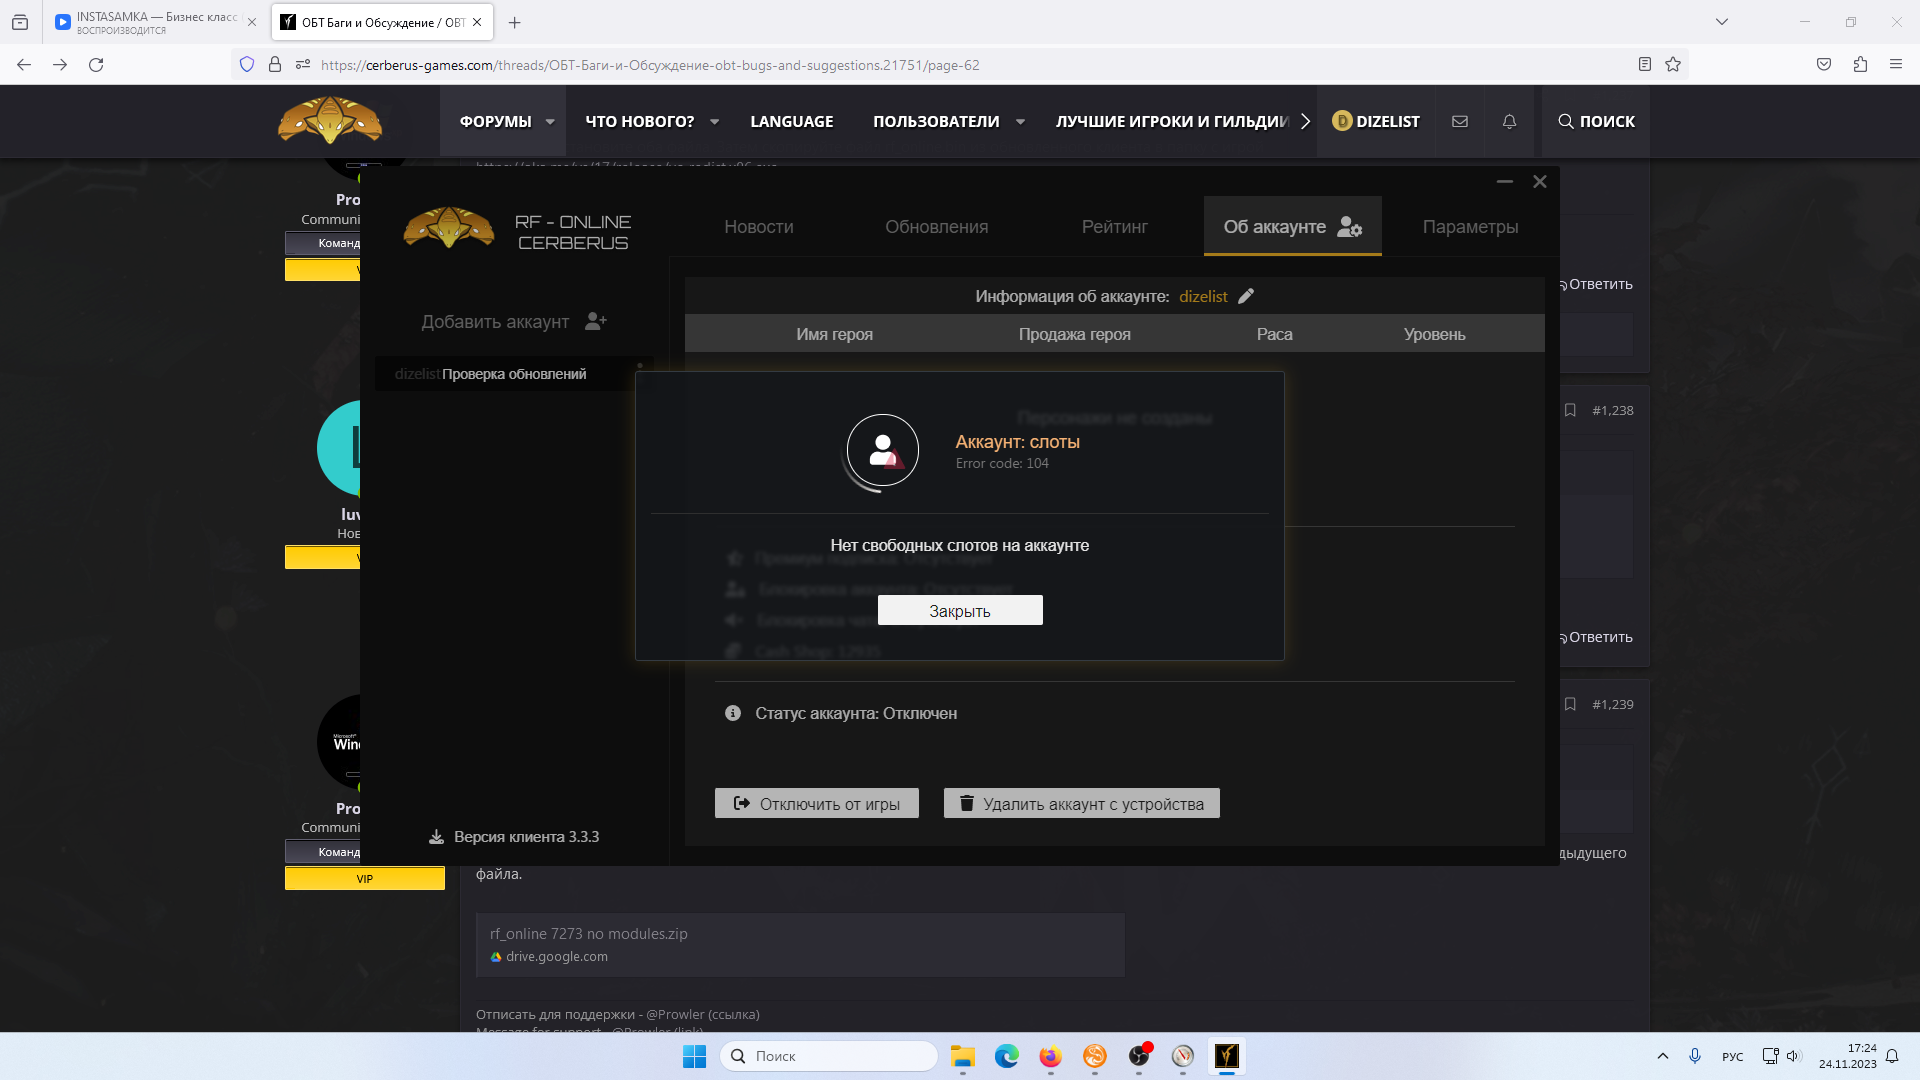Go back in the browser

point(24,65)
